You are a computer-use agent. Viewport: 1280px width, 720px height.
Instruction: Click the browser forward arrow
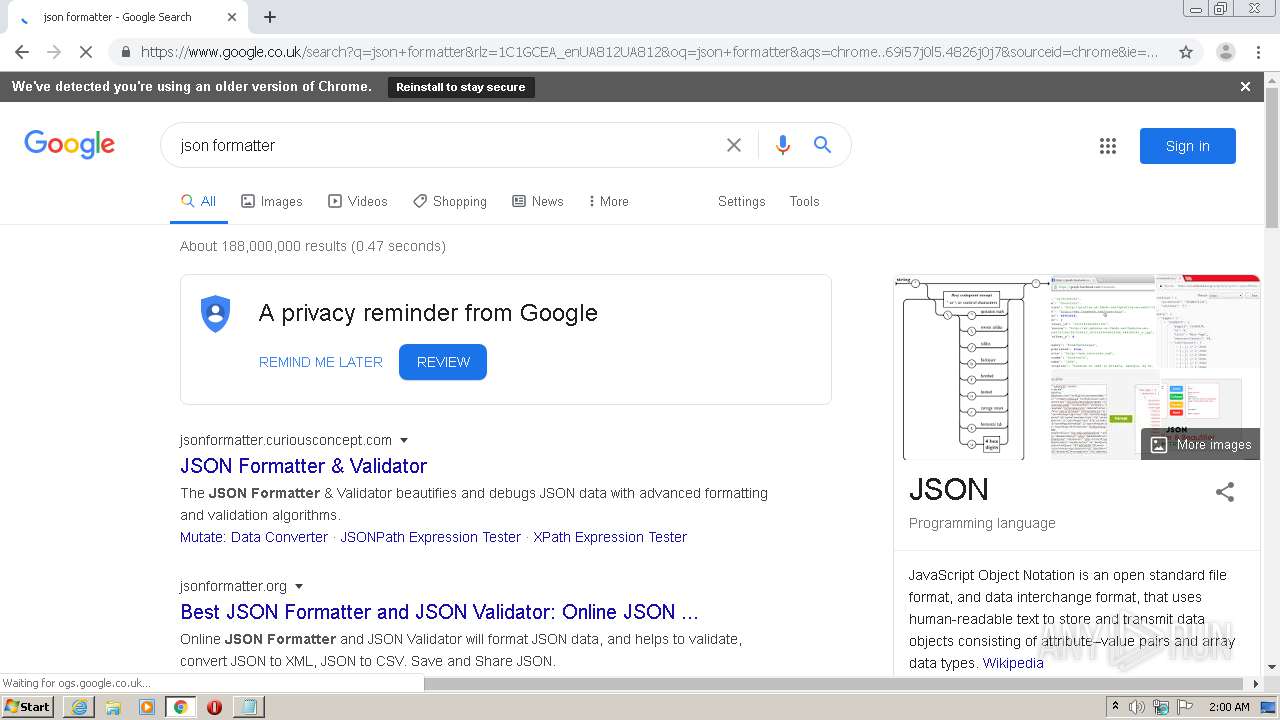54,52
